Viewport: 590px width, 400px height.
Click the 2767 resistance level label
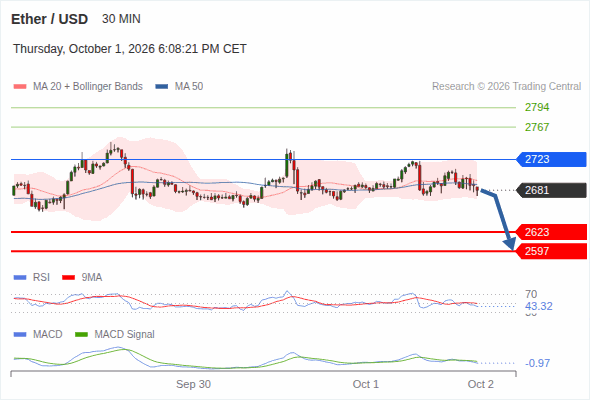537,127
